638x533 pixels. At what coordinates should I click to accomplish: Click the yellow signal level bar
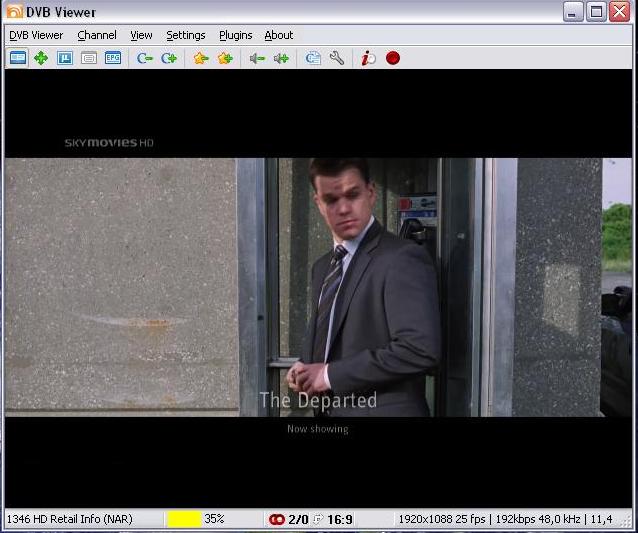184,519
